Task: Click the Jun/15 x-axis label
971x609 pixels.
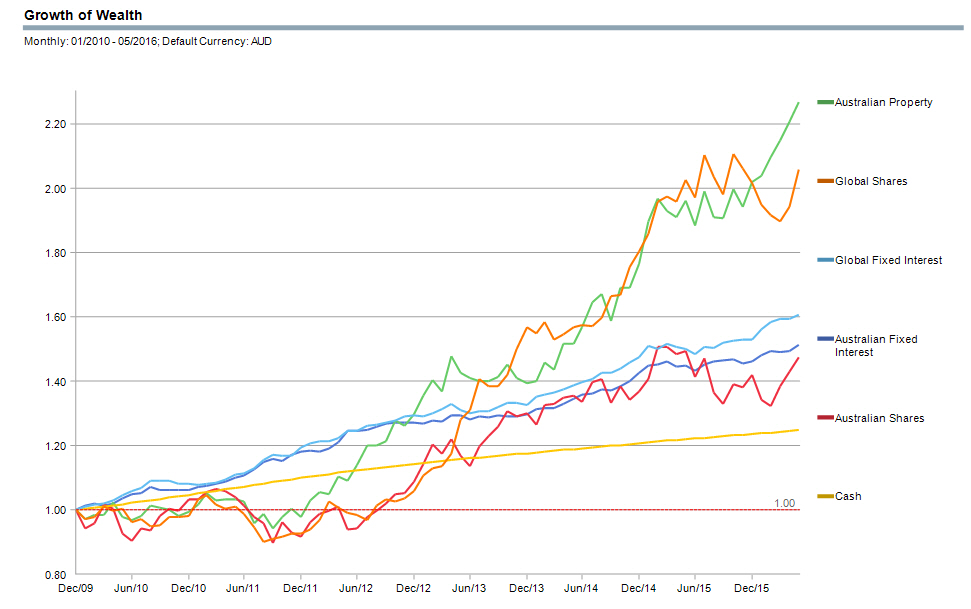Action: 694,588
